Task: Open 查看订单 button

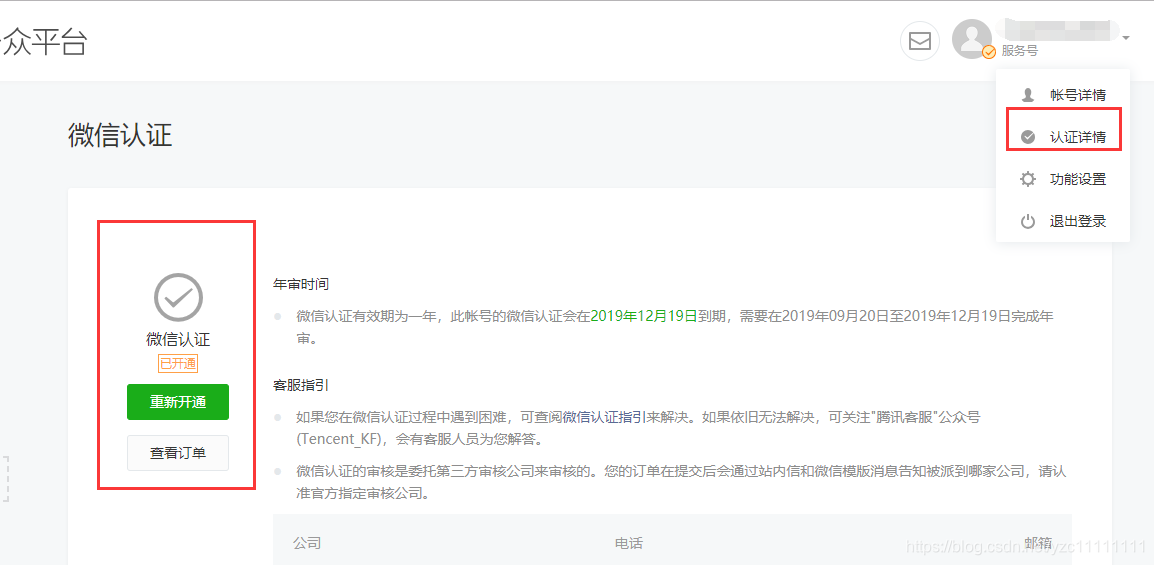Action: (178, 452)
